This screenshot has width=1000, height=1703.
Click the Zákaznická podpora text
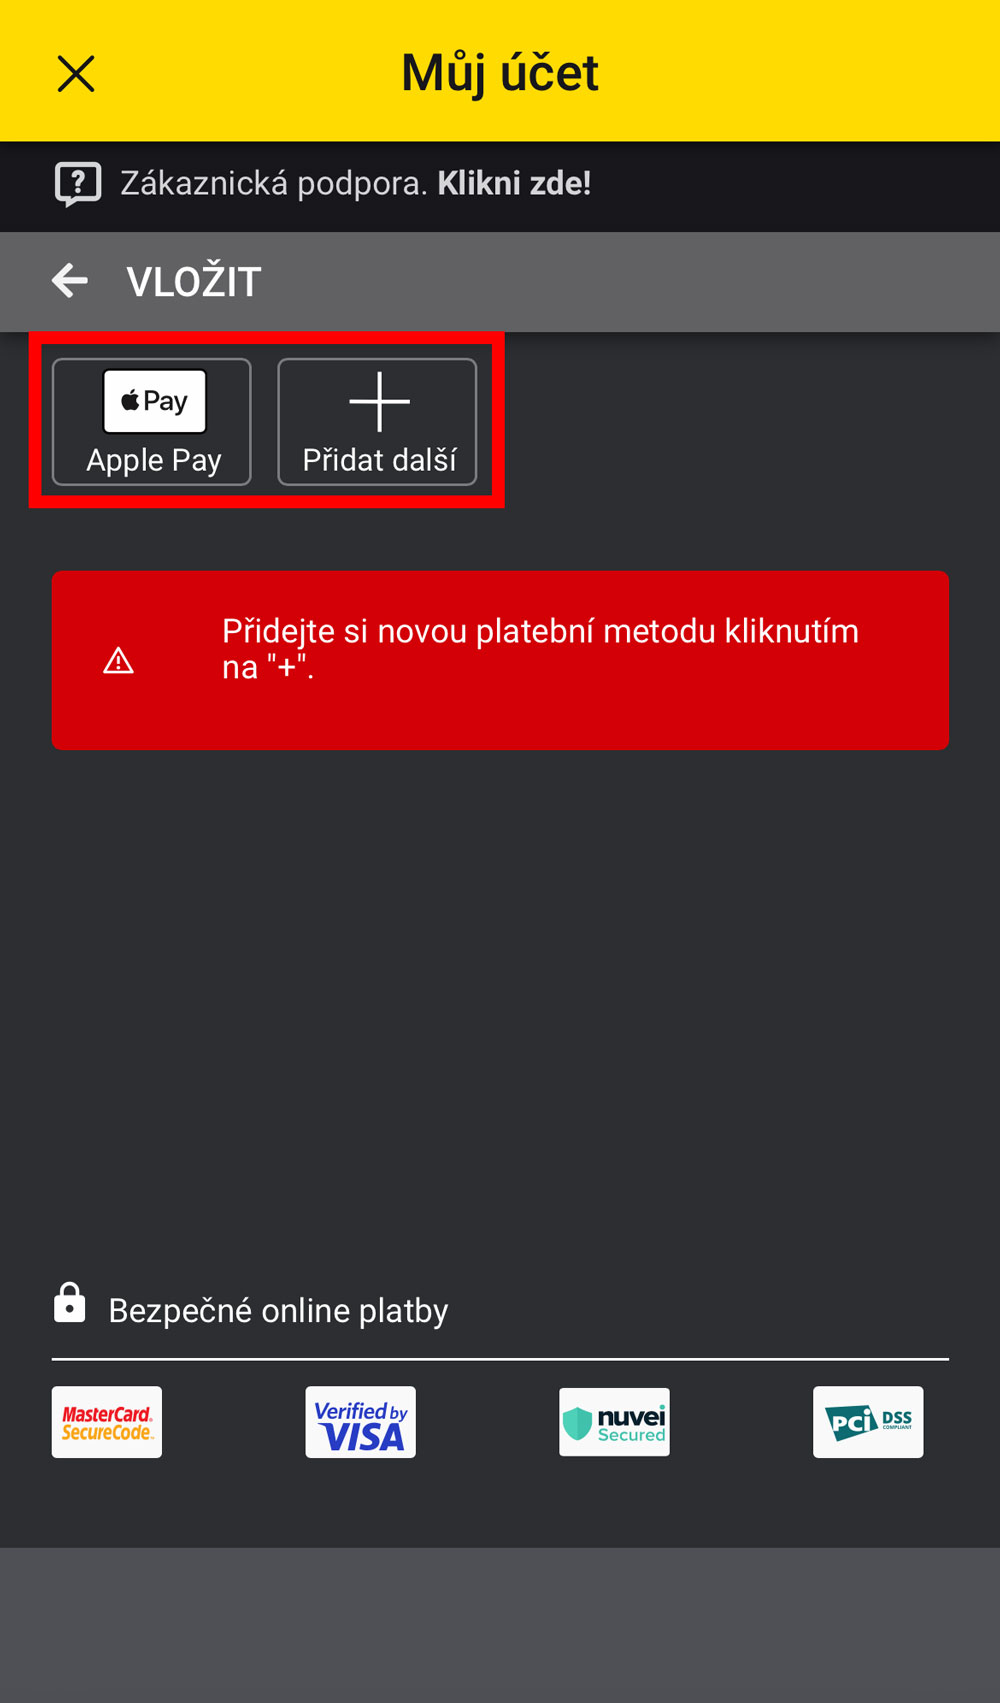coord(274,184)
